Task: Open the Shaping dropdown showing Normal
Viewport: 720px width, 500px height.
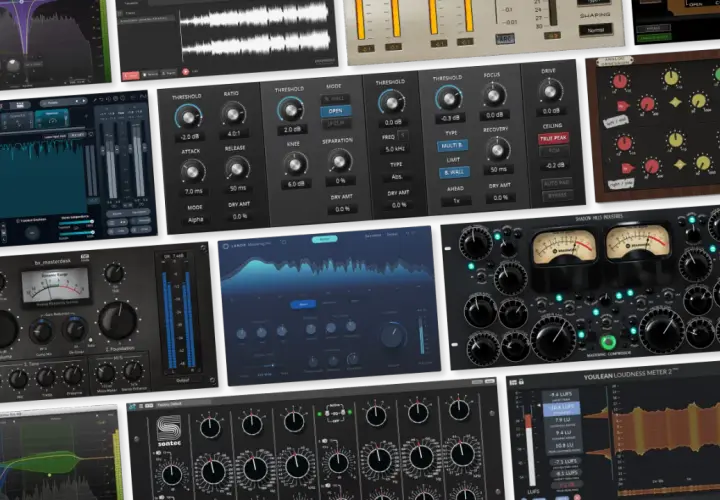Action: point(596,30)
